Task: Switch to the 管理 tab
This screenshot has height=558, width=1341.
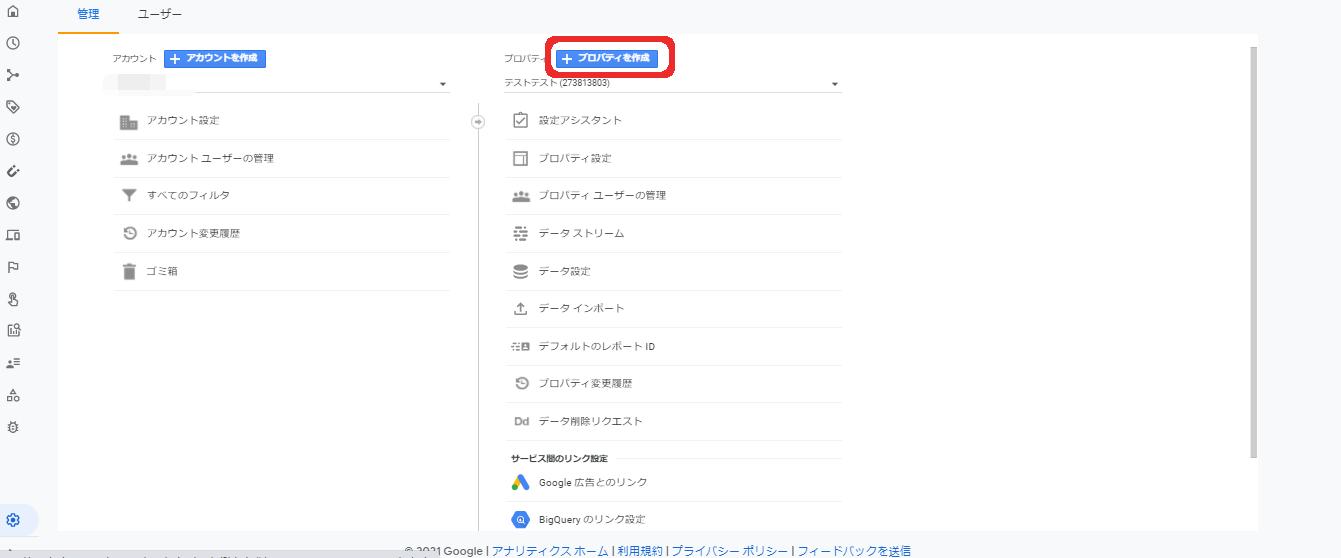Action: (x=88, y=16)
